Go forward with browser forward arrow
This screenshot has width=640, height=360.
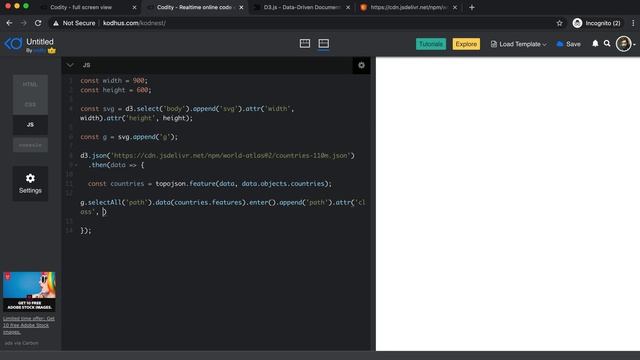(23, 23)
